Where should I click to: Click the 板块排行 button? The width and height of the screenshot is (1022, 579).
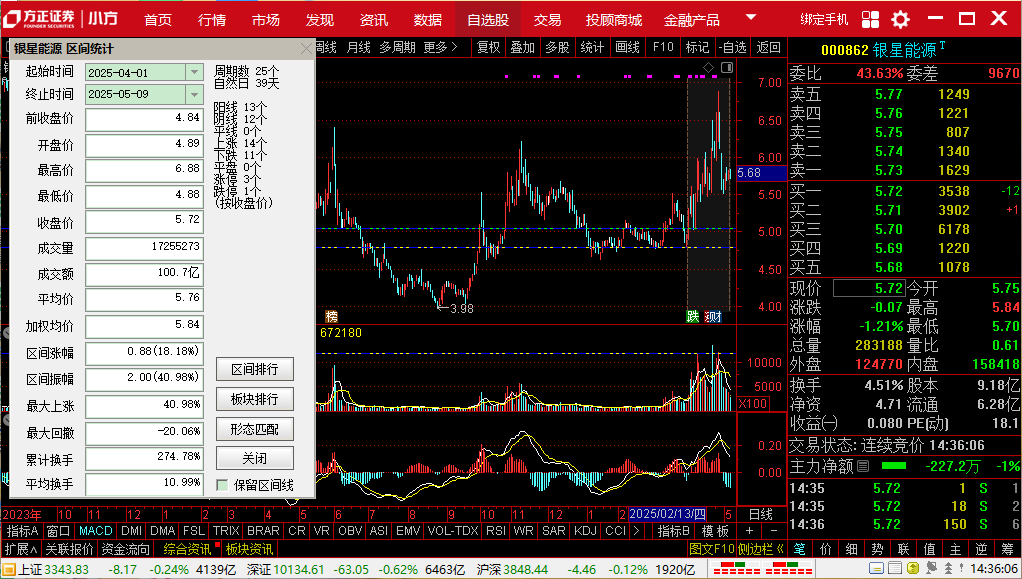click(x=255, y=399)
